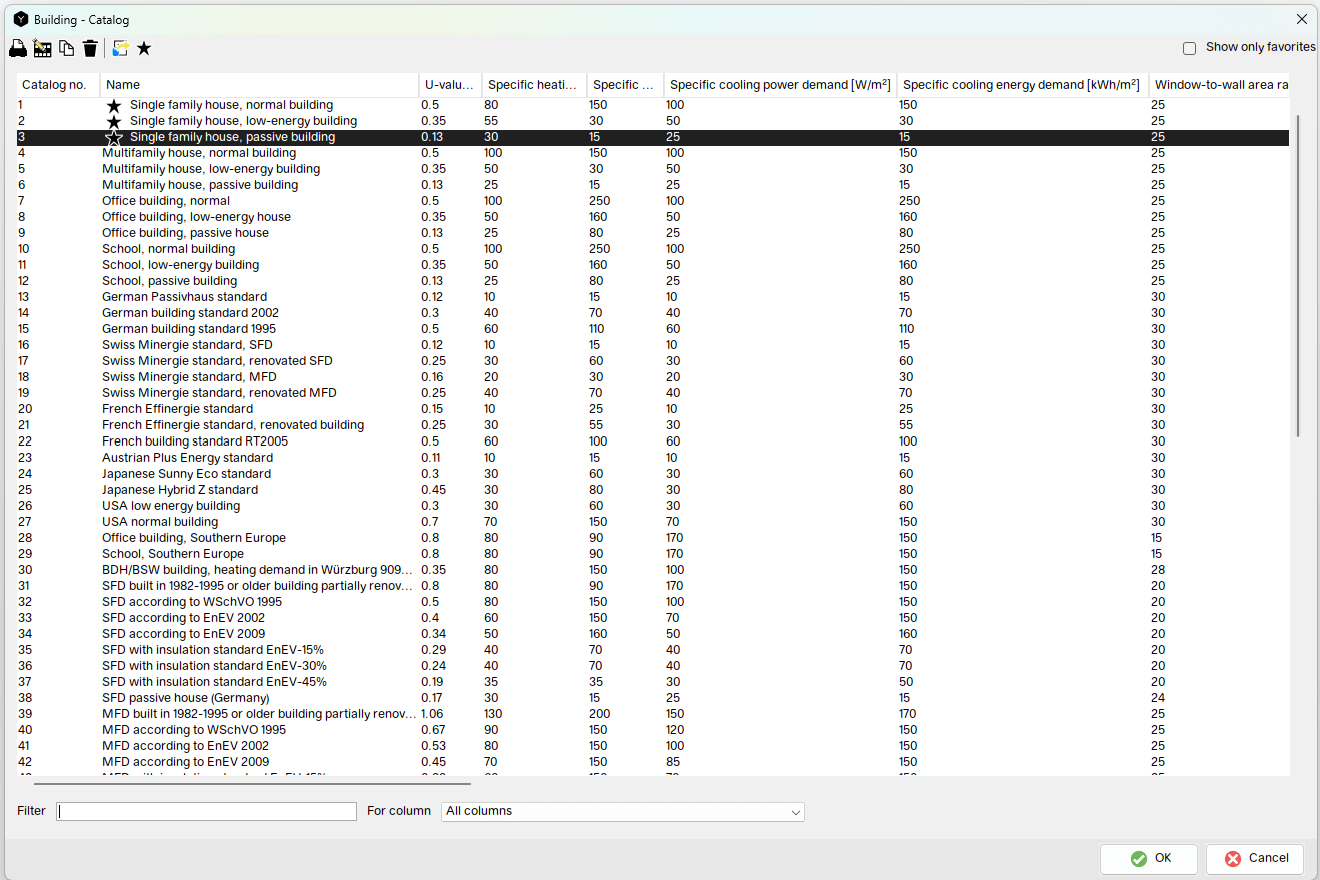The image size is (1320, 880).
Task: Unfavorite 'Single family house, normal building'
Action: point(113,104)
